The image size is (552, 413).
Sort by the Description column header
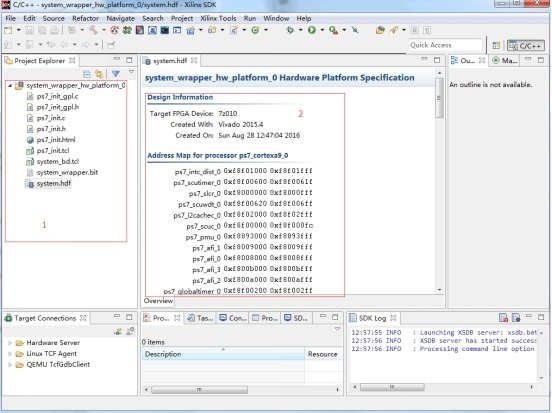[x=223, y=354]
